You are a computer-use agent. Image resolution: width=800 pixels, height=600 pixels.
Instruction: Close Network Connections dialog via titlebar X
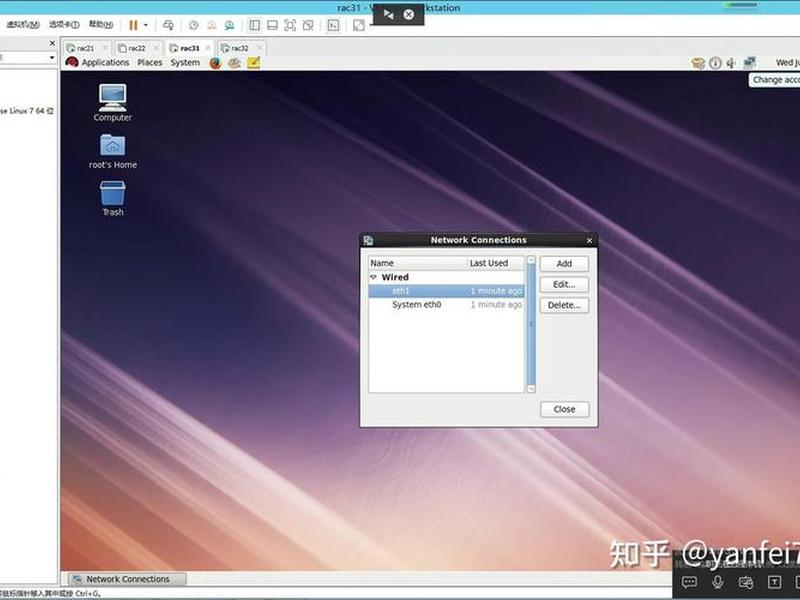click(589, 240)
